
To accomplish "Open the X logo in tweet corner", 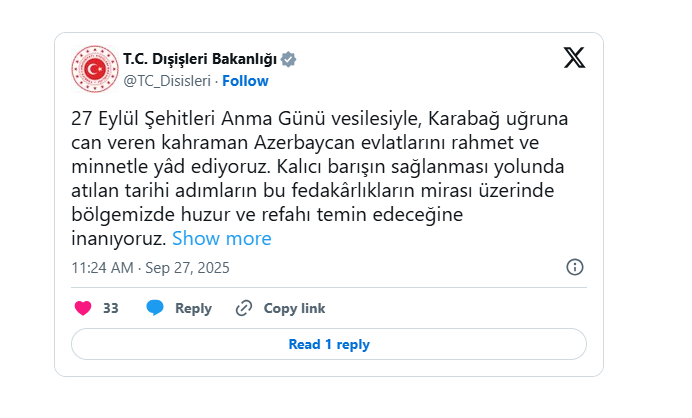I will click(574, 58).
